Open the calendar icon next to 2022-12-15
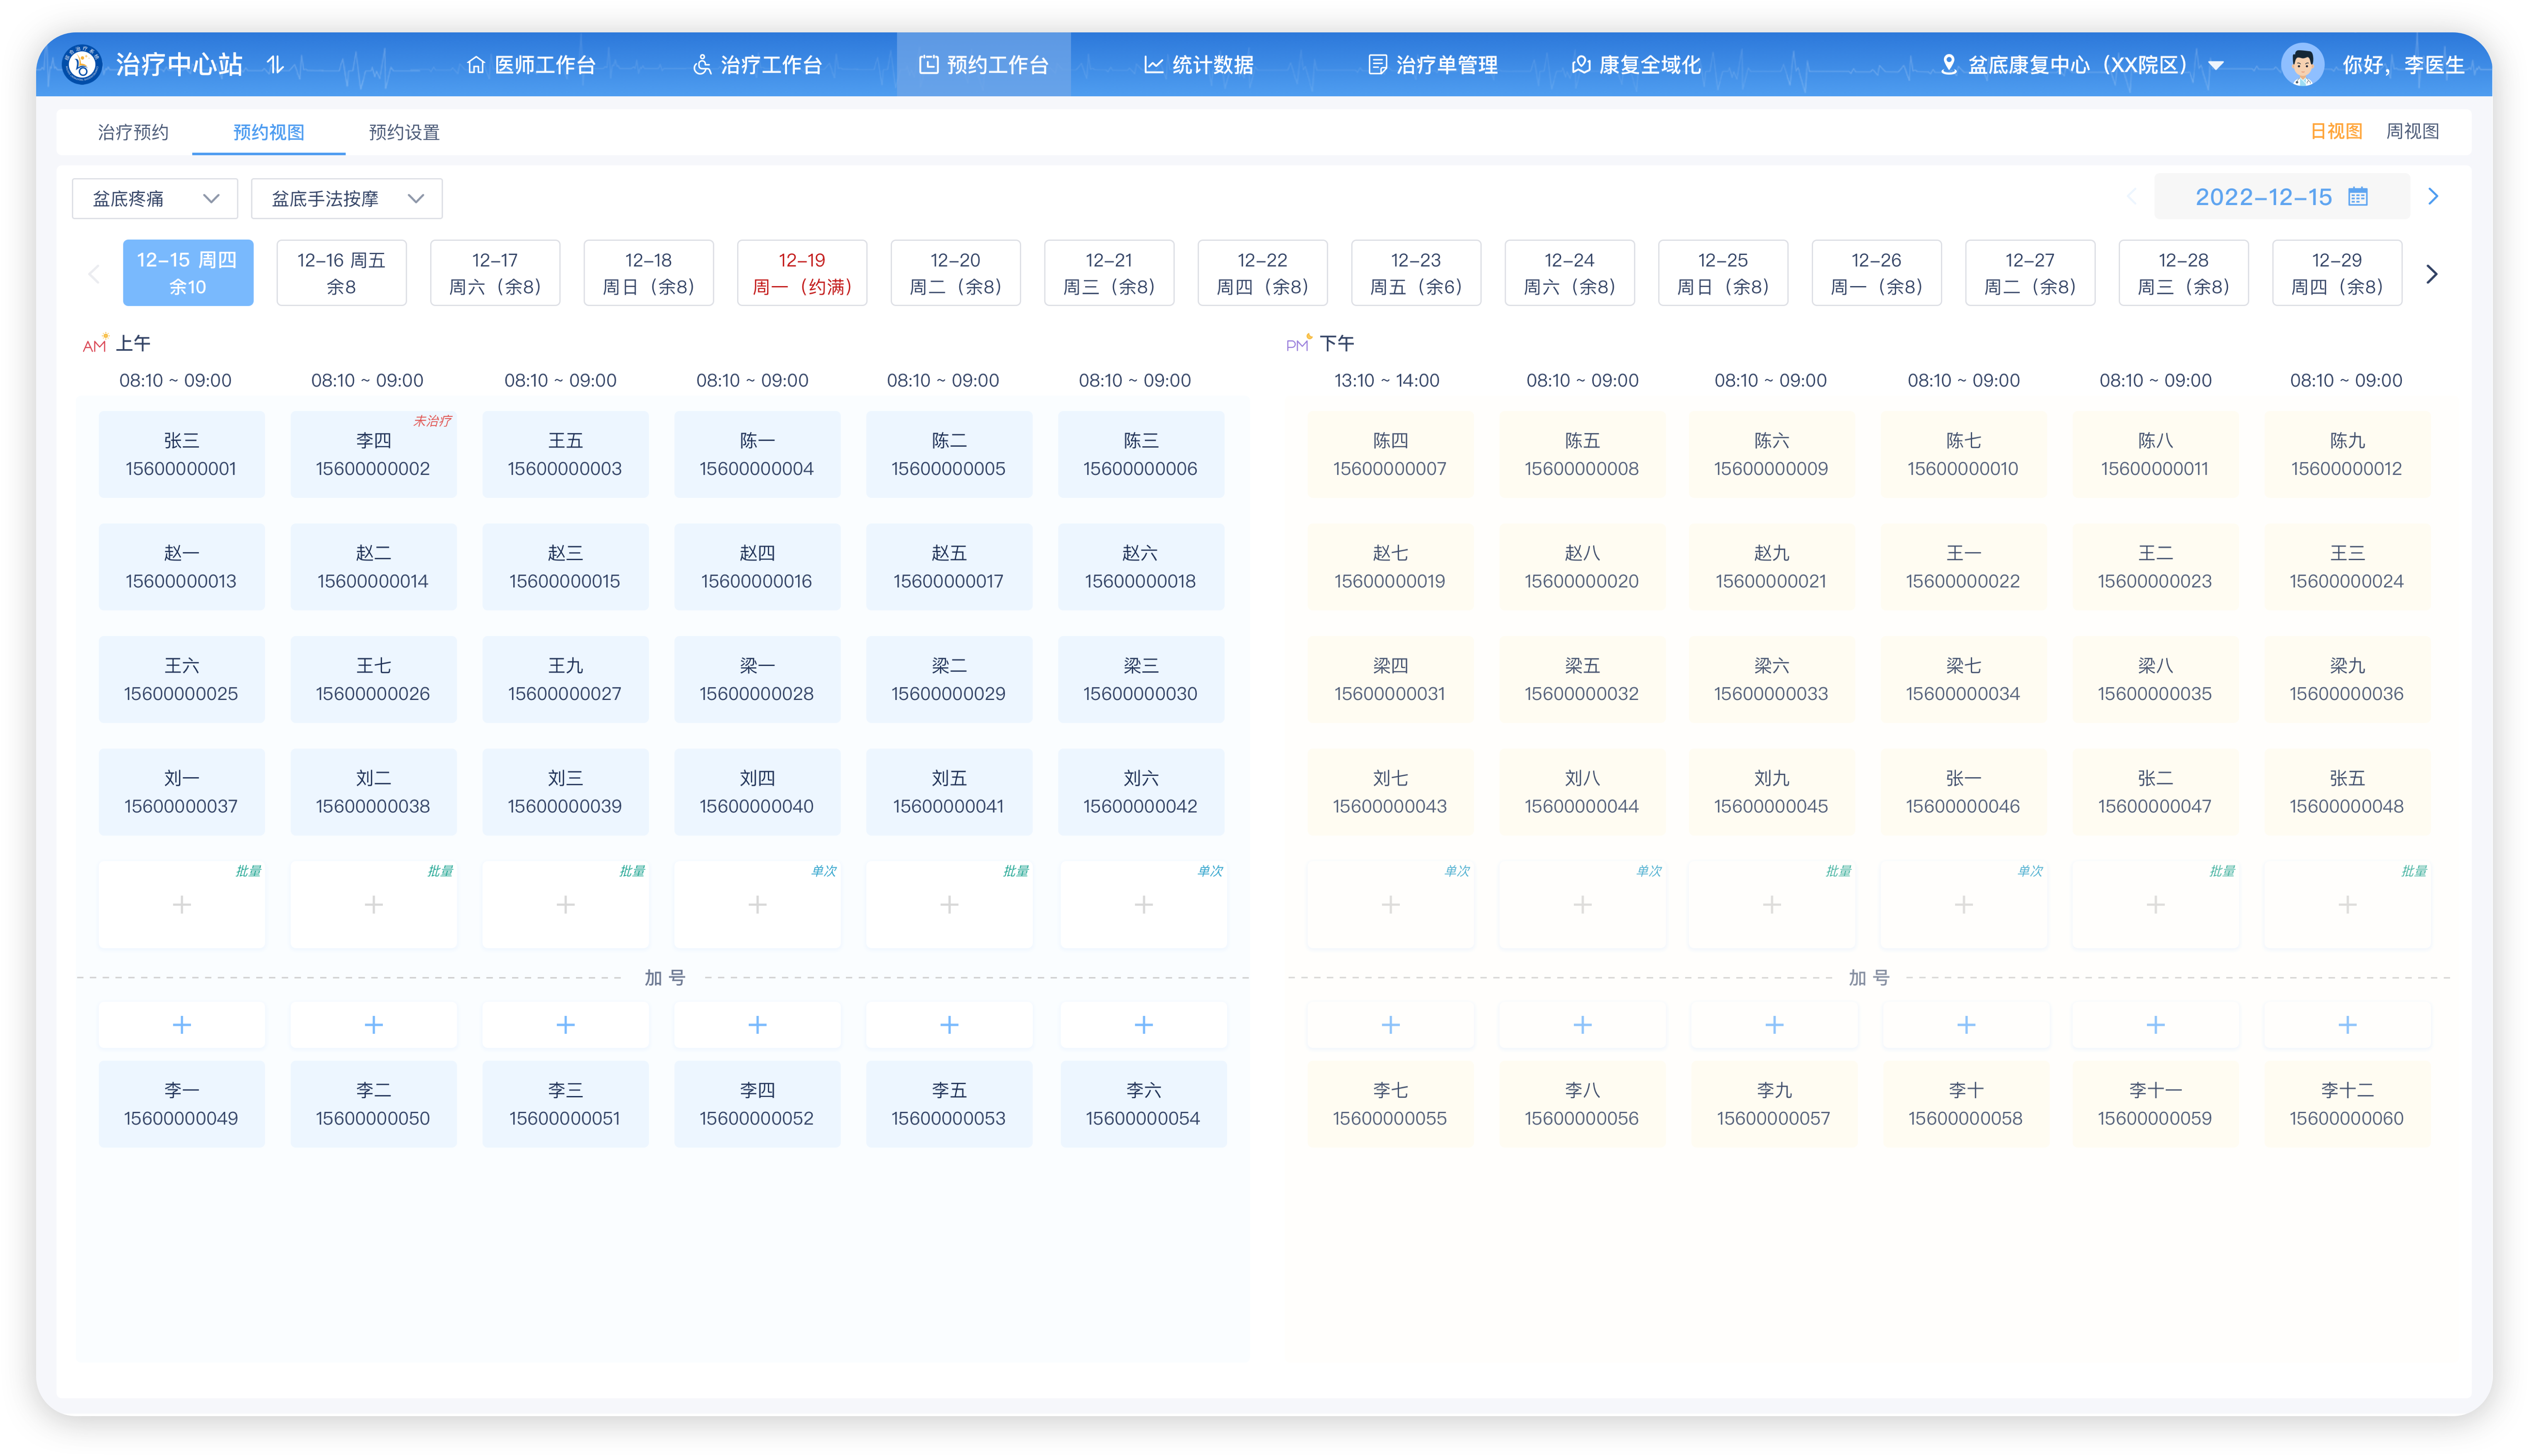The width and height of the screenshot is (2529, 1456). click(2358, 197)
